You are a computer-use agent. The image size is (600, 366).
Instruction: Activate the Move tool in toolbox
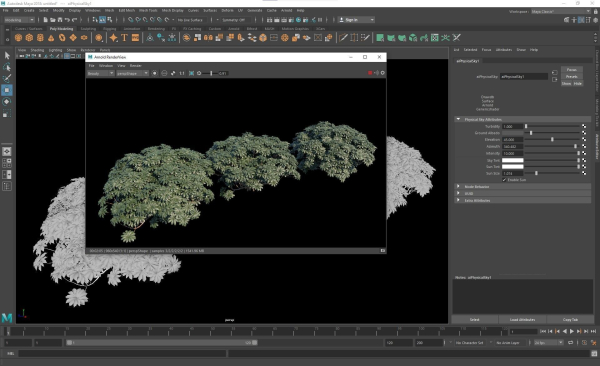coord(7,90)
